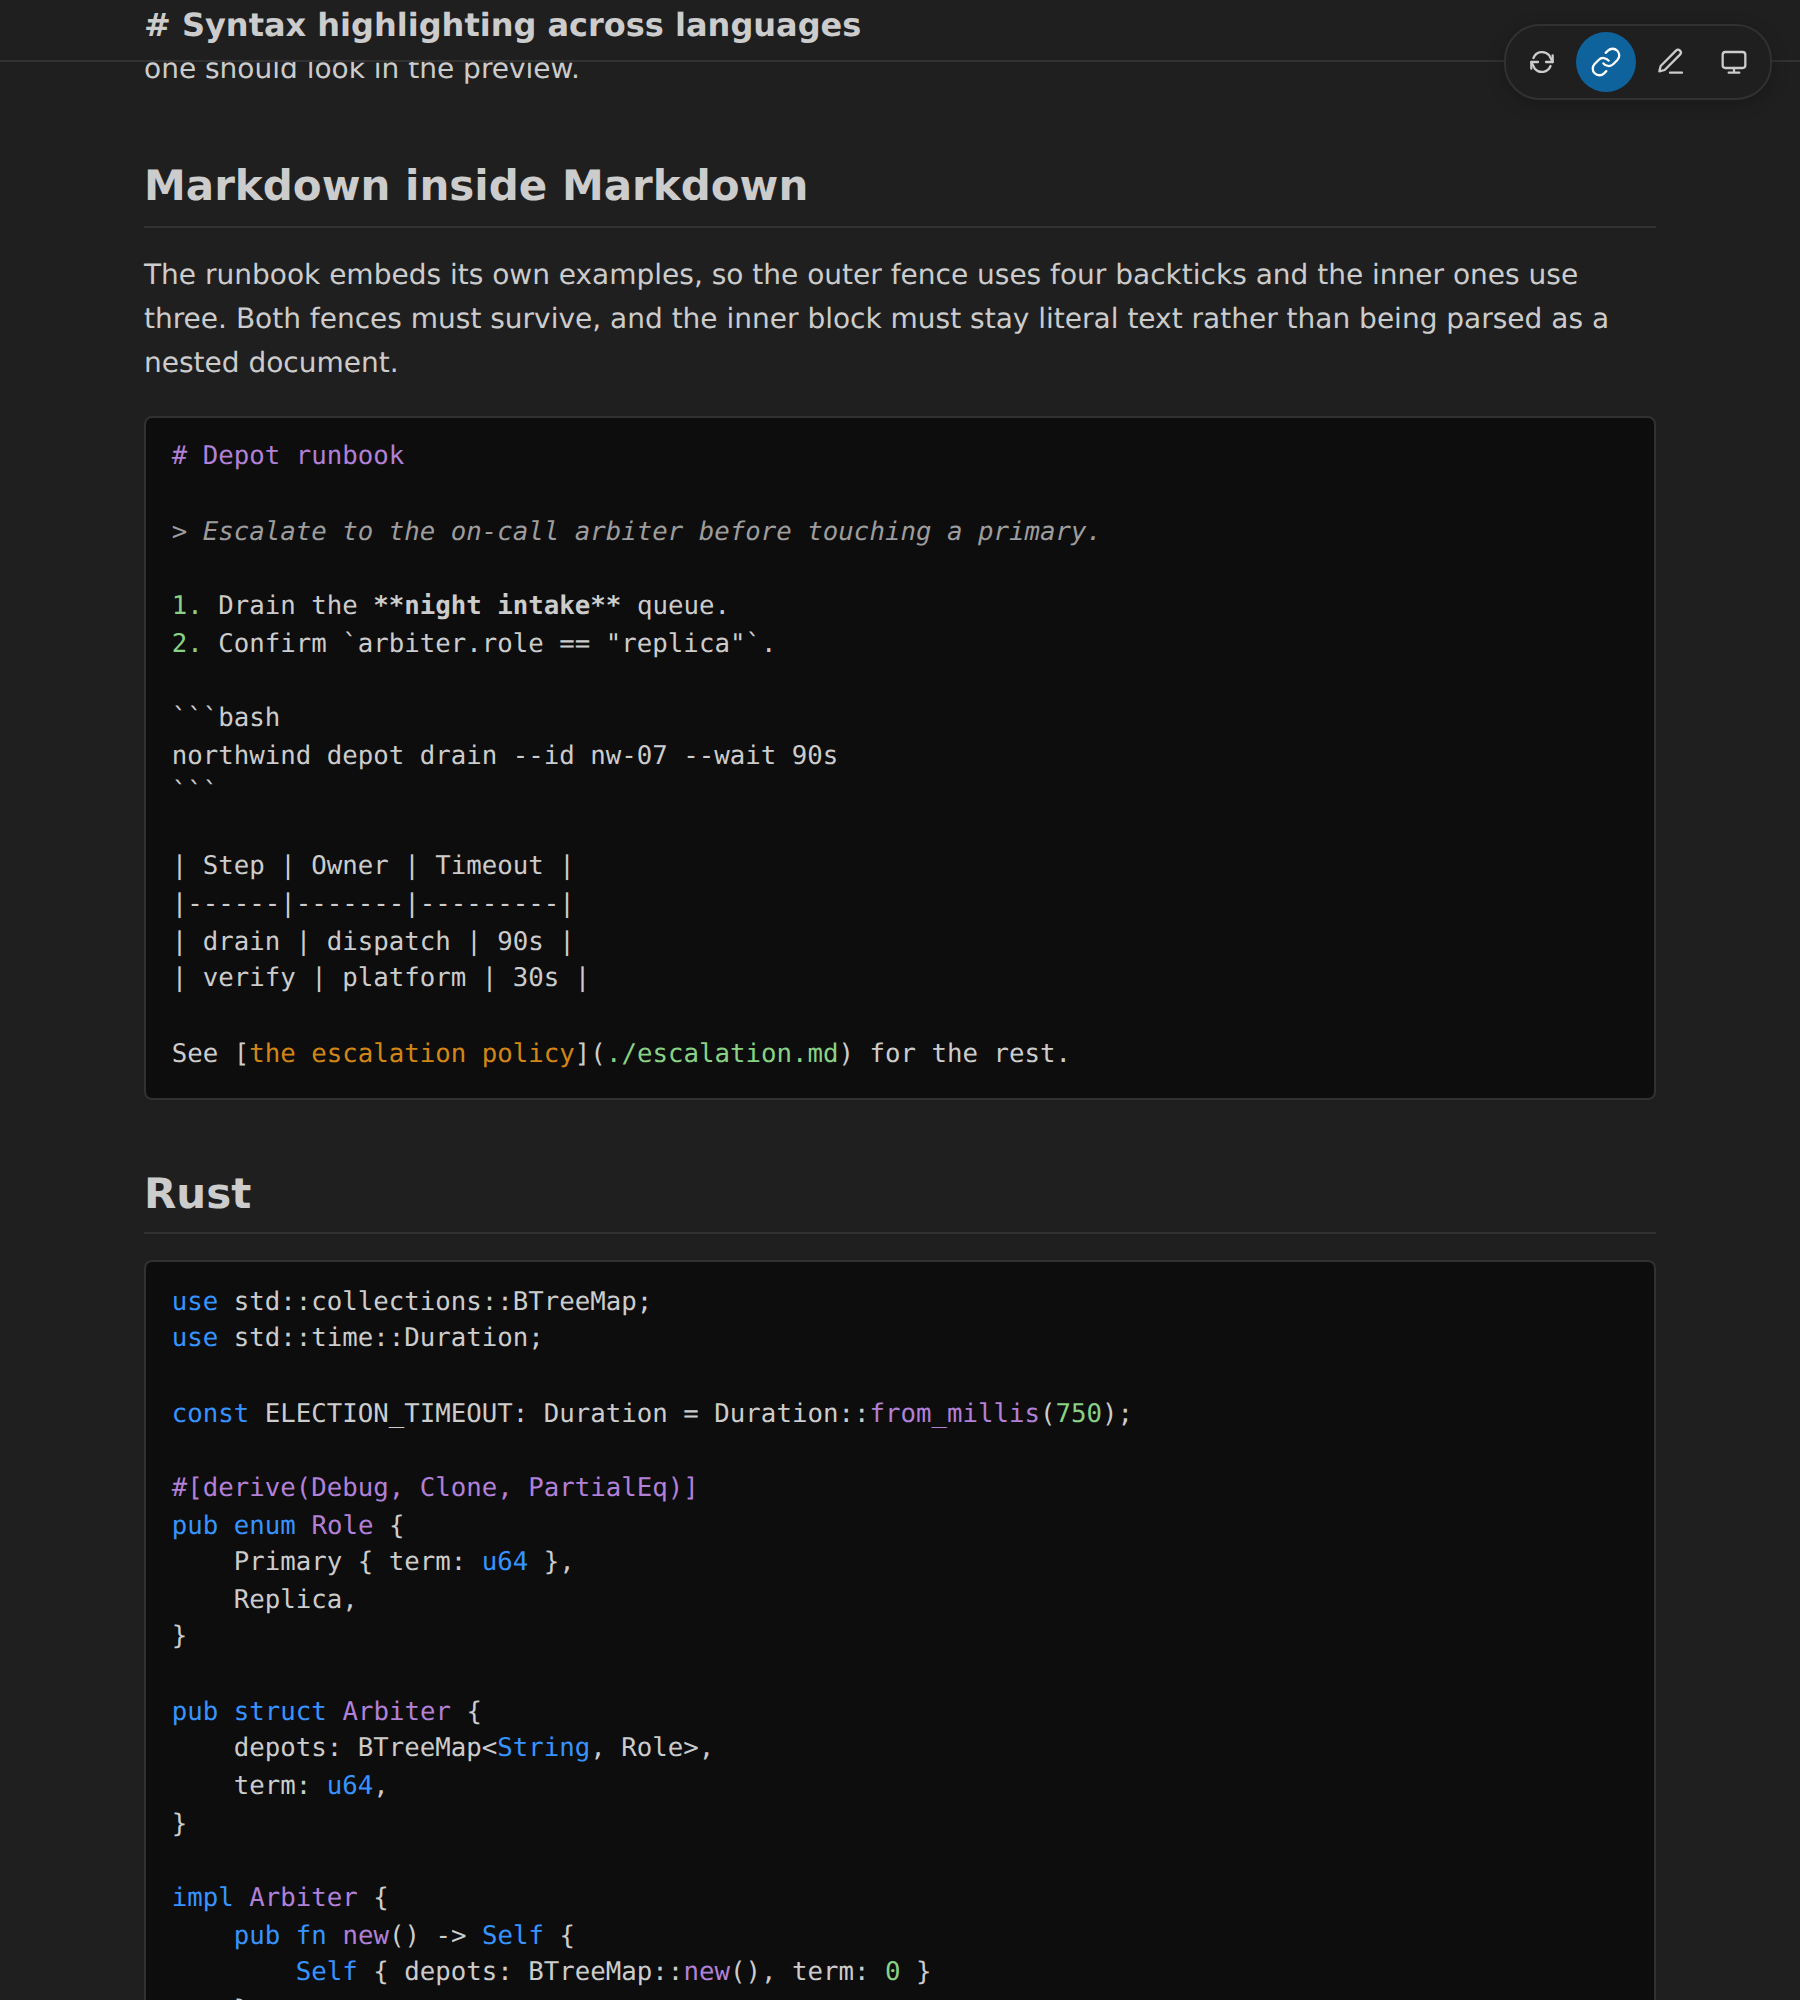
Task: Click the "Self { depots: BTreeMap::new(), term: 0 }" line
Action: [x=613, y=1971]
